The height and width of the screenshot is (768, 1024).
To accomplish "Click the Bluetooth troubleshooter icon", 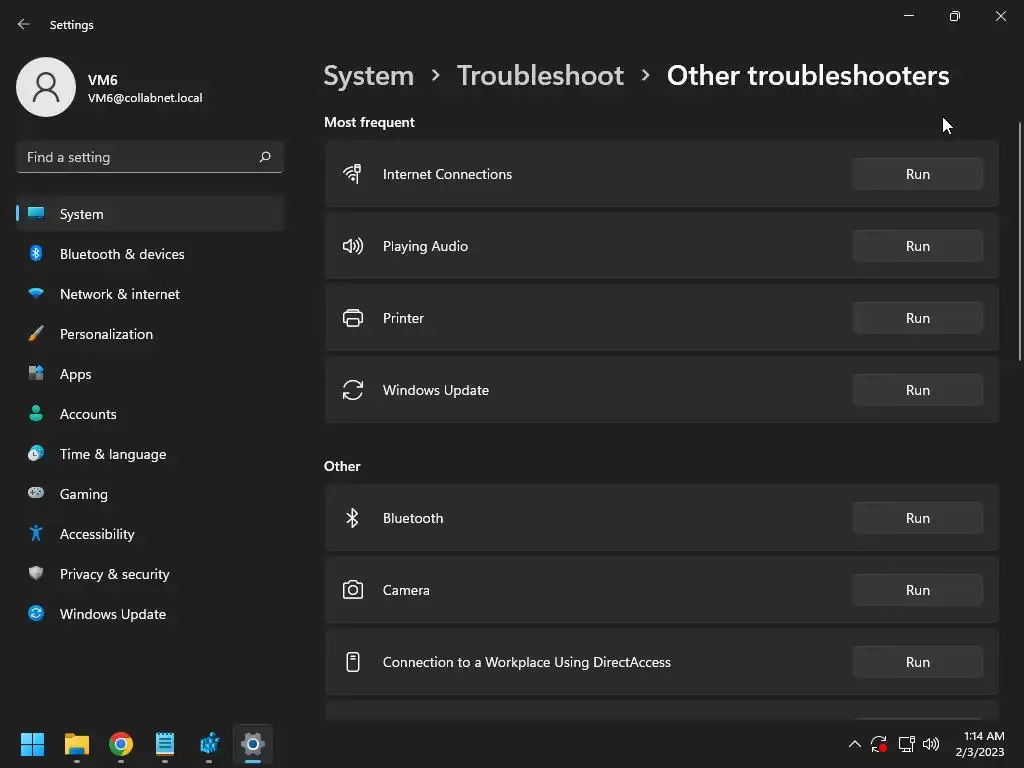I will pyautogui.click(x=352, y=518).
